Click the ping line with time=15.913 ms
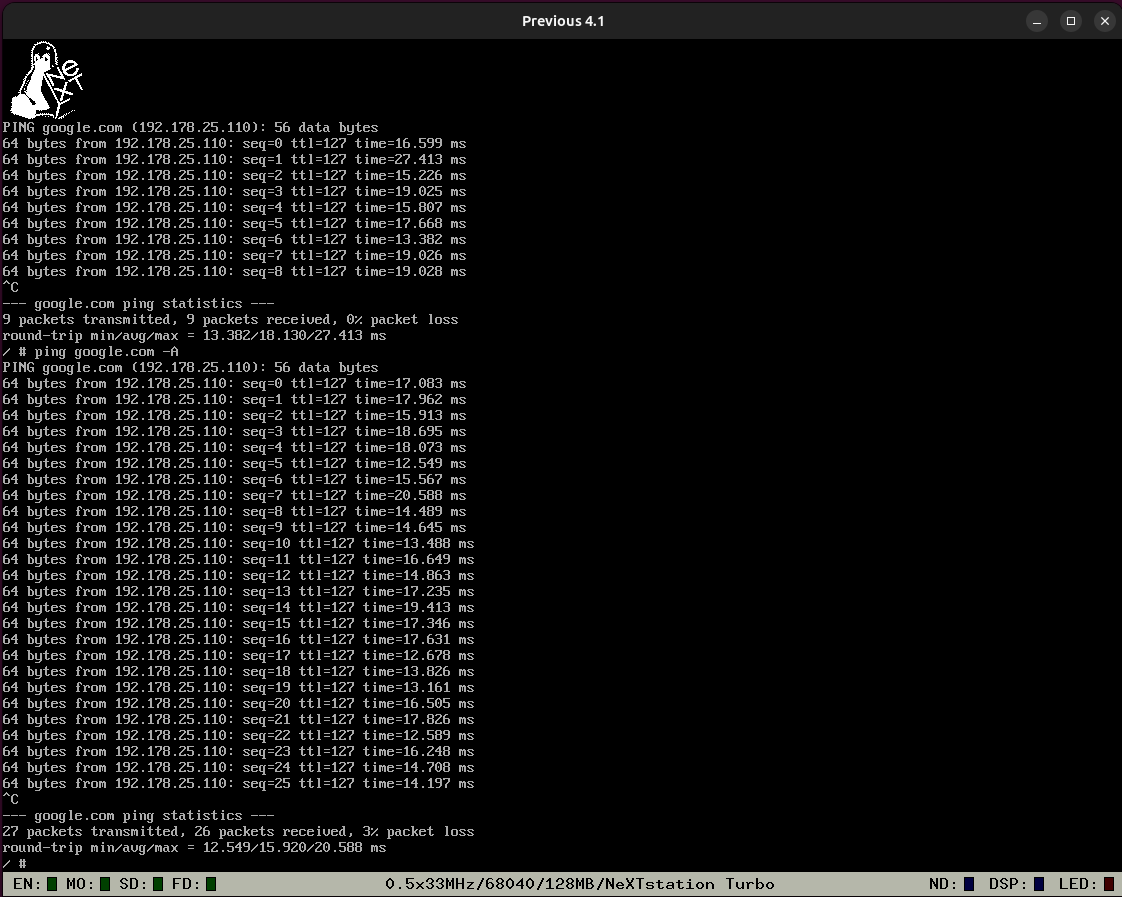 (234, 416)
